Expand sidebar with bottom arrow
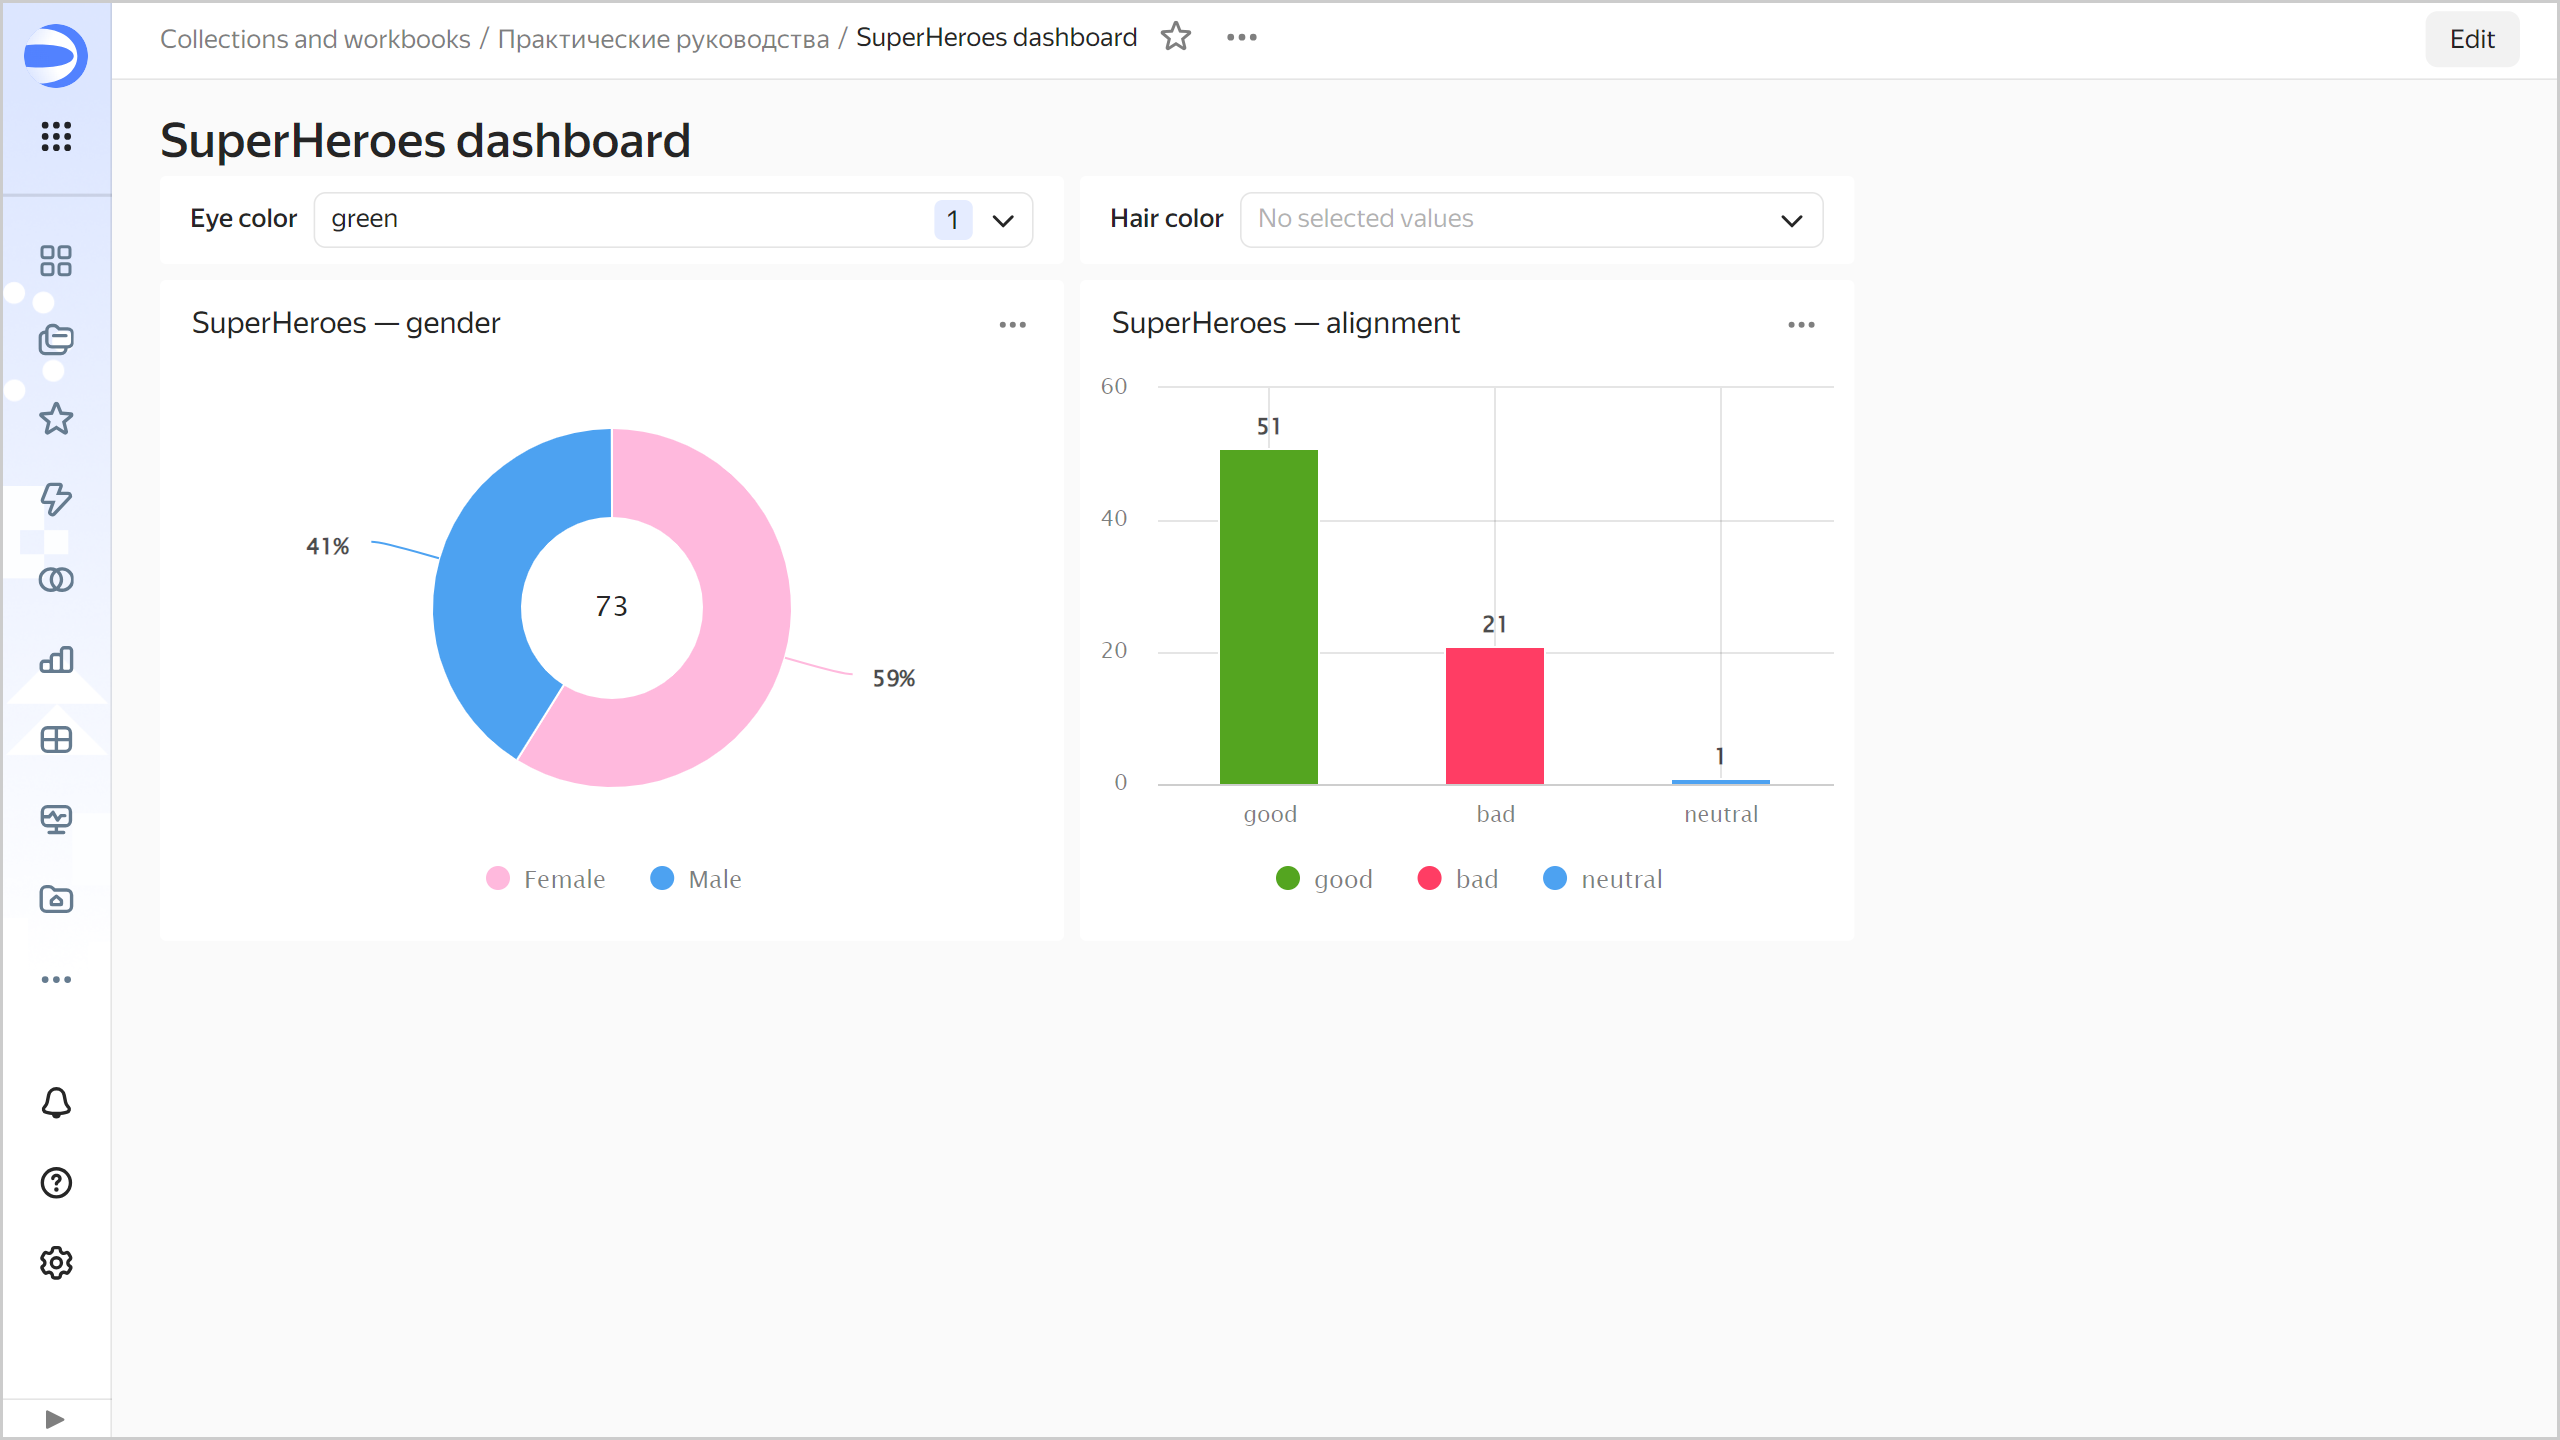This screenshot has width=2560, height=1440. click(x=55, y=1419)
